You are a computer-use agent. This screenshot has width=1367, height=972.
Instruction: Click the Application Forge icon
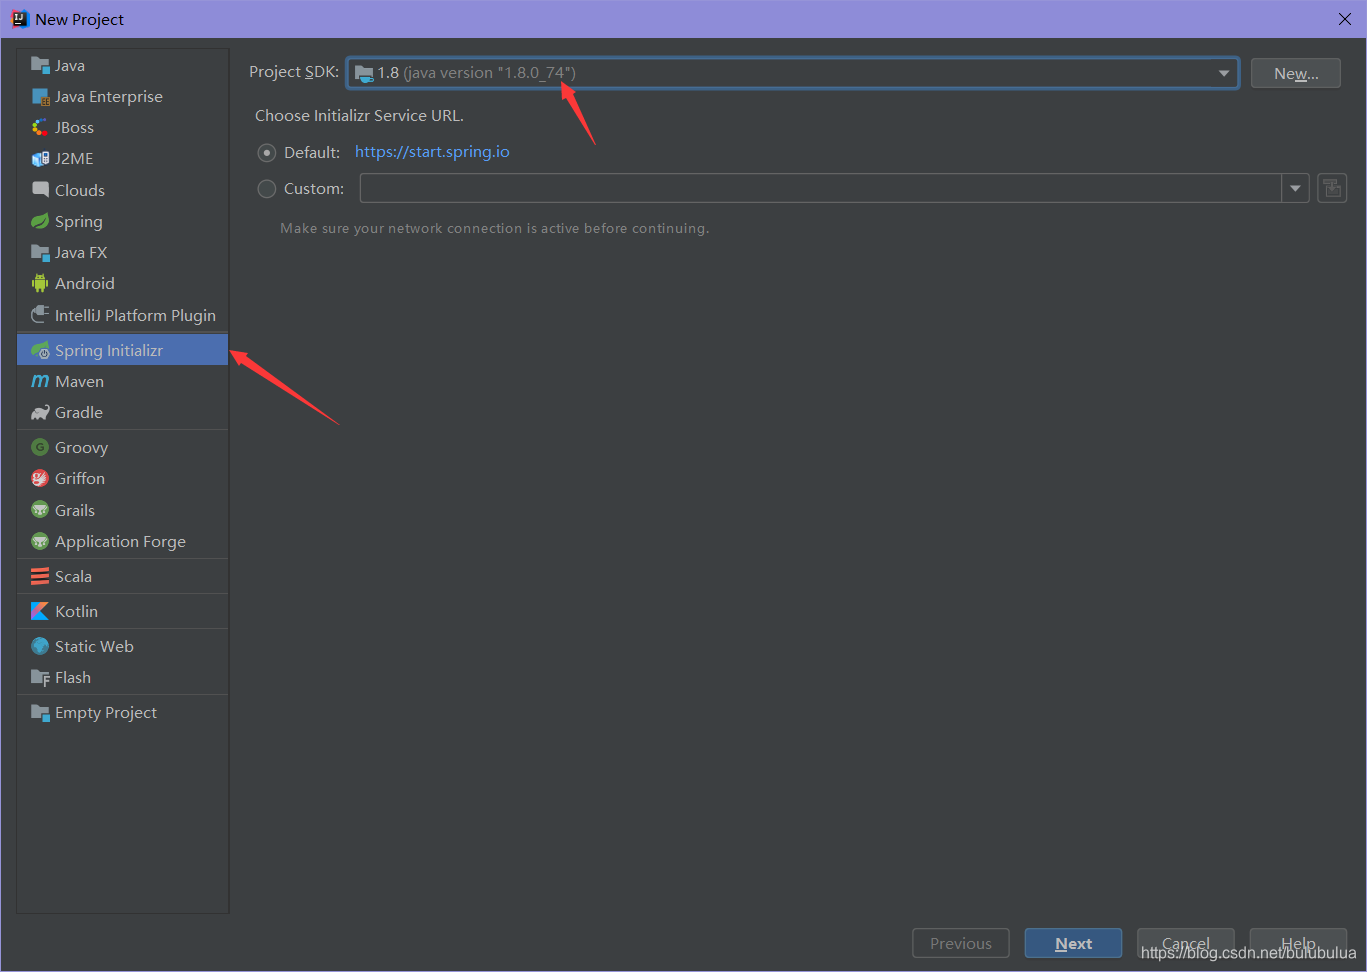tap(40, 541)
